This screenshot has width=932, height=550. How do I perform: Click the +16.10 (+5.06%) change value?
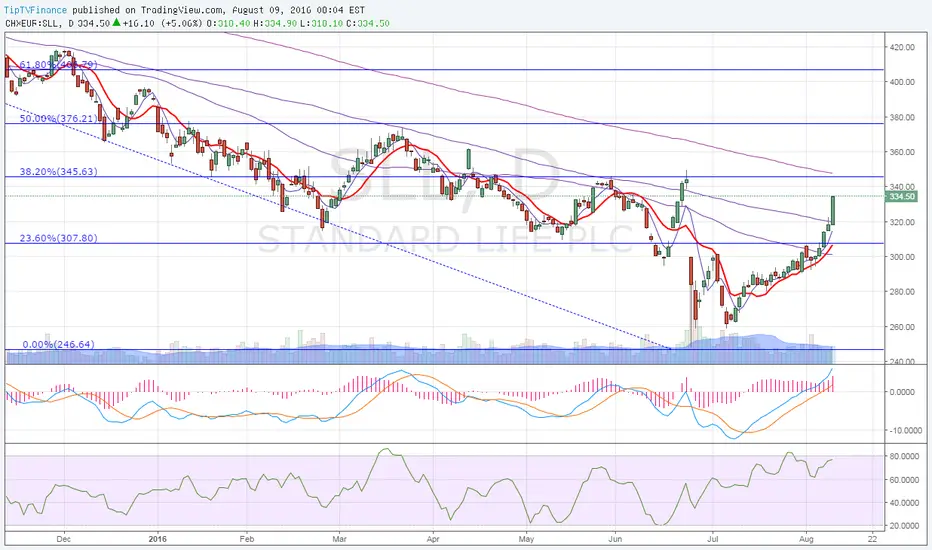click(162, 23)
